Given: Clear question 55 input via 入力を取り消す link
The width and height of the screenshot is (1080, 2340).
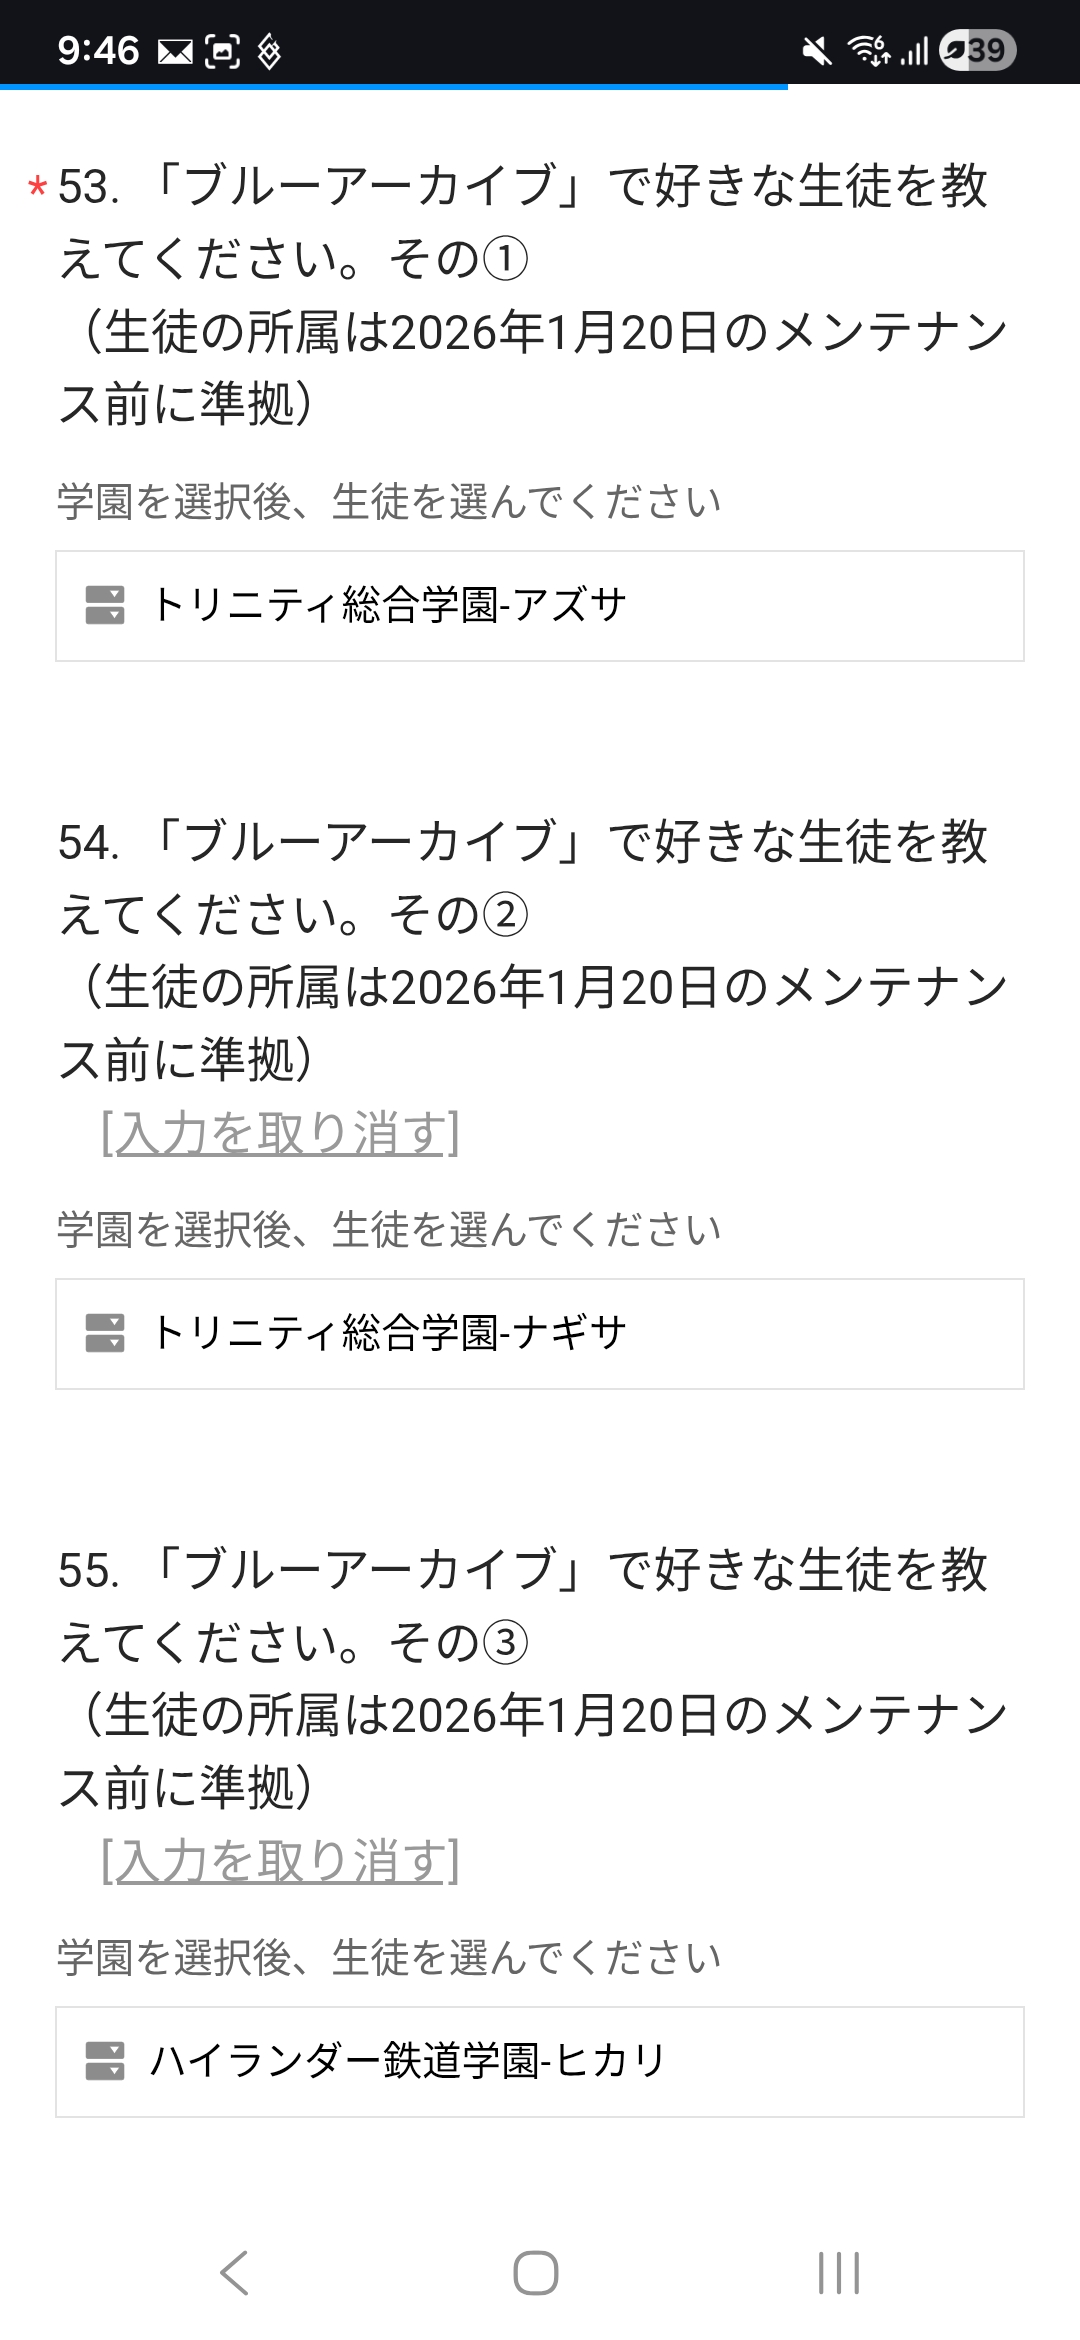Looking at the screenshot, I should 280,1862.
